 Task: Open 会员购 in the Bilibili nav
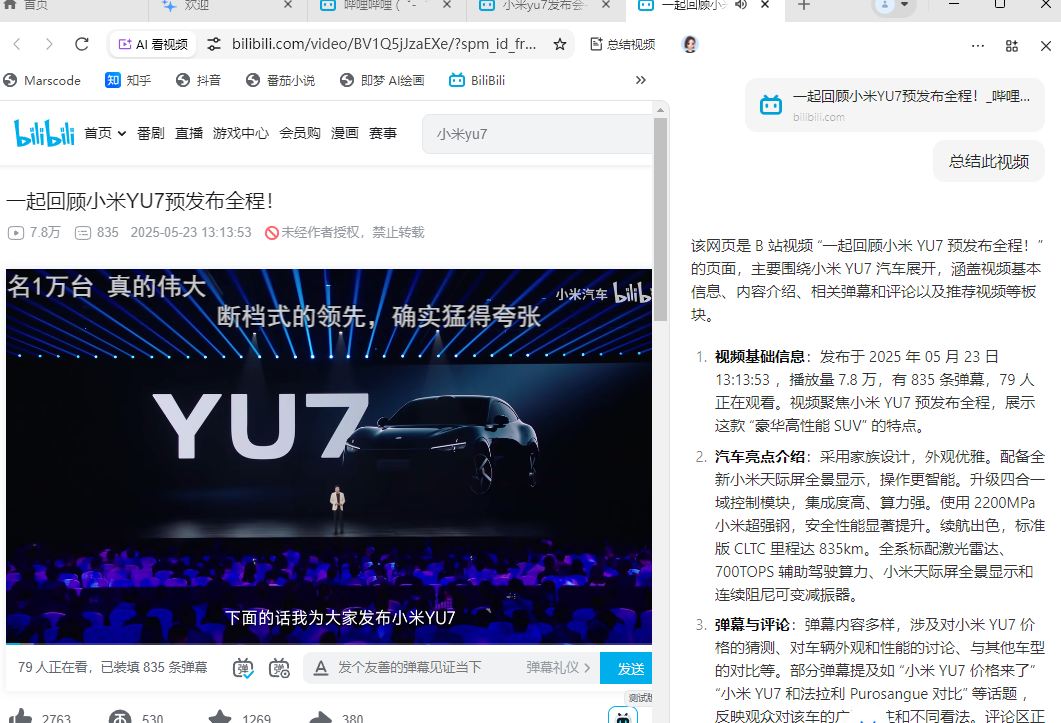[300, 133]
